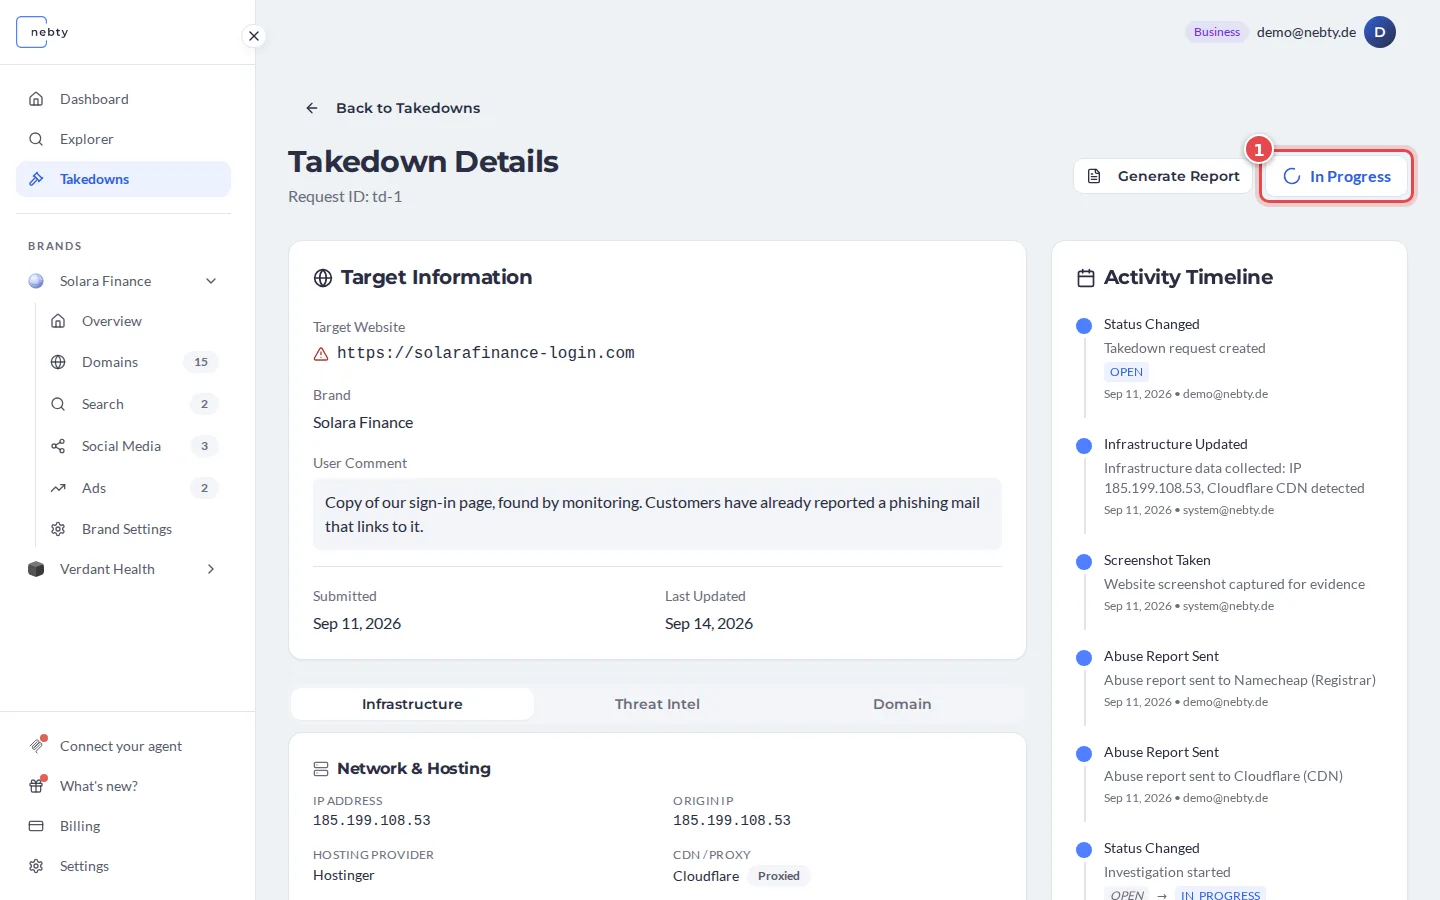Open Ads trend icon

[x=58, y=488]
